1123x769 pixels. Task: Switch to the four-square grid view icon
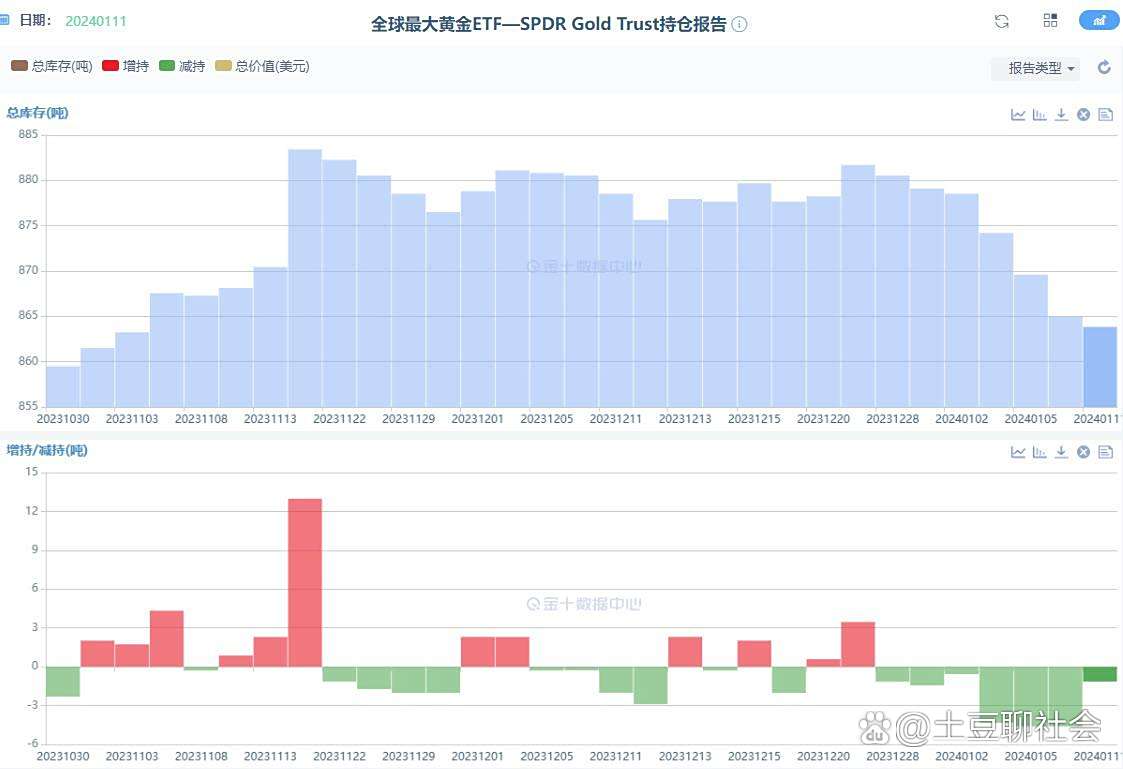click(x=1051, y=21)
